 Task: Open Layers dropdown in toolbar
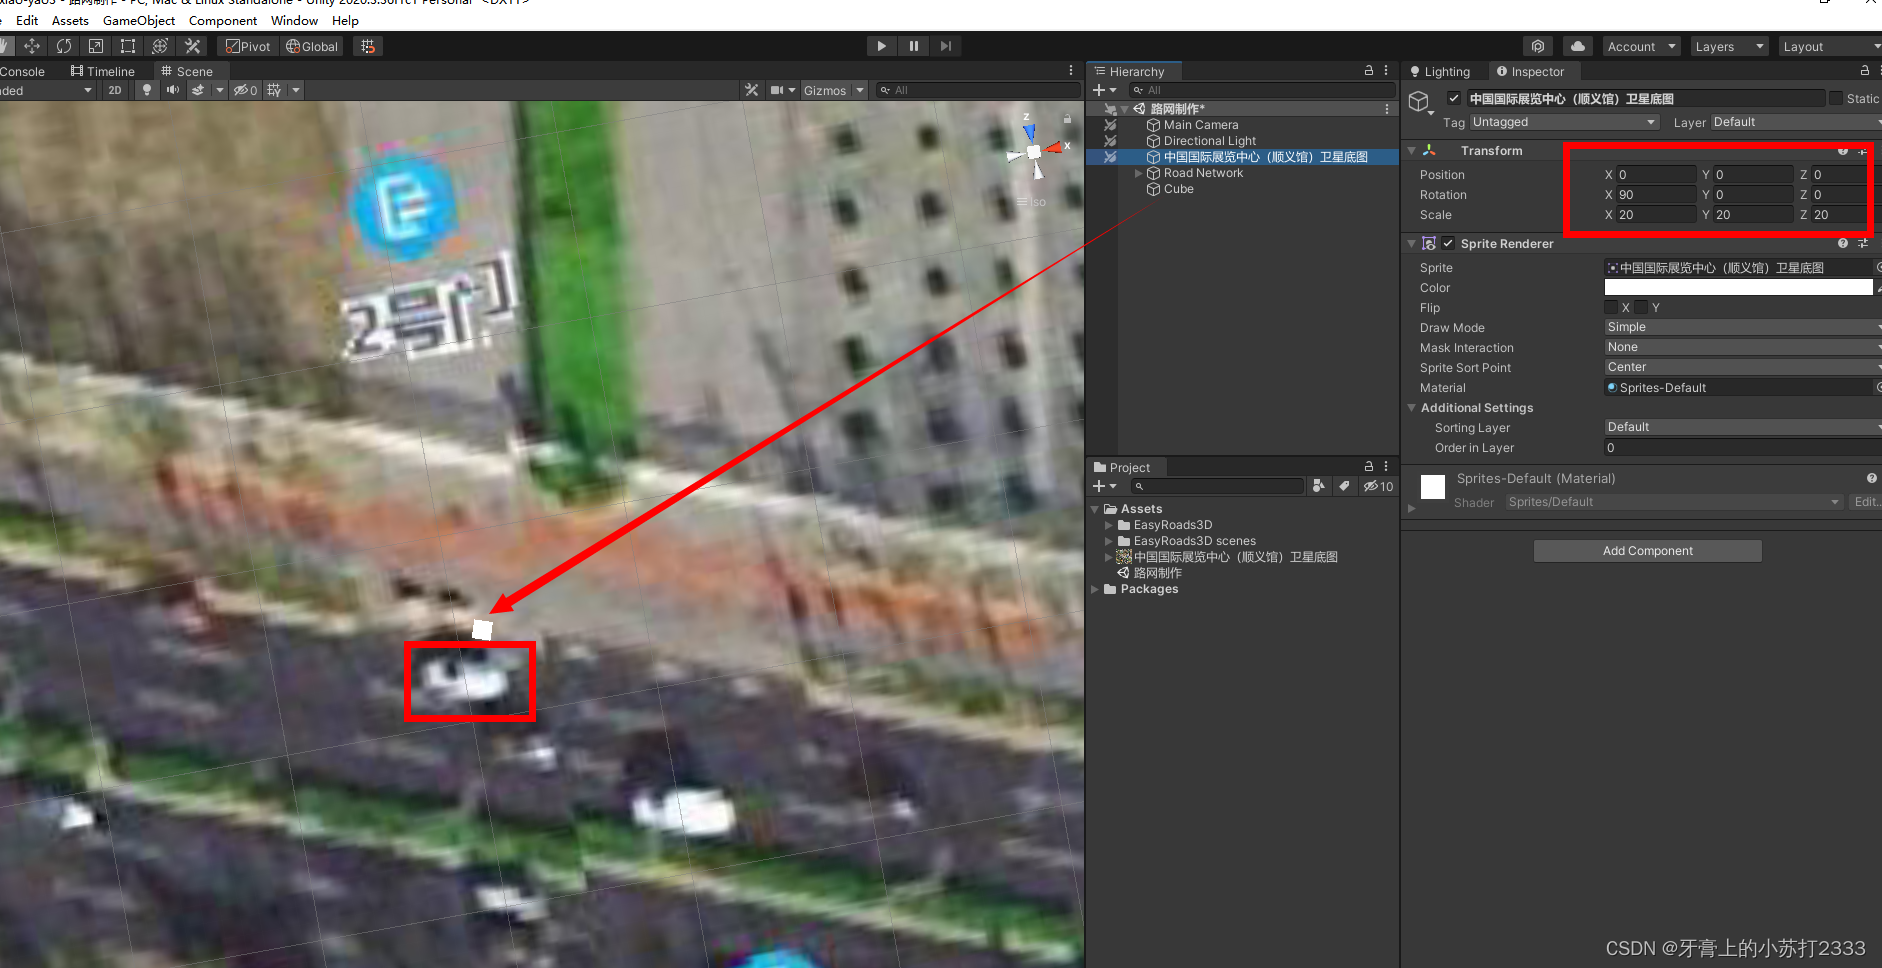(x=1730, y=46)
